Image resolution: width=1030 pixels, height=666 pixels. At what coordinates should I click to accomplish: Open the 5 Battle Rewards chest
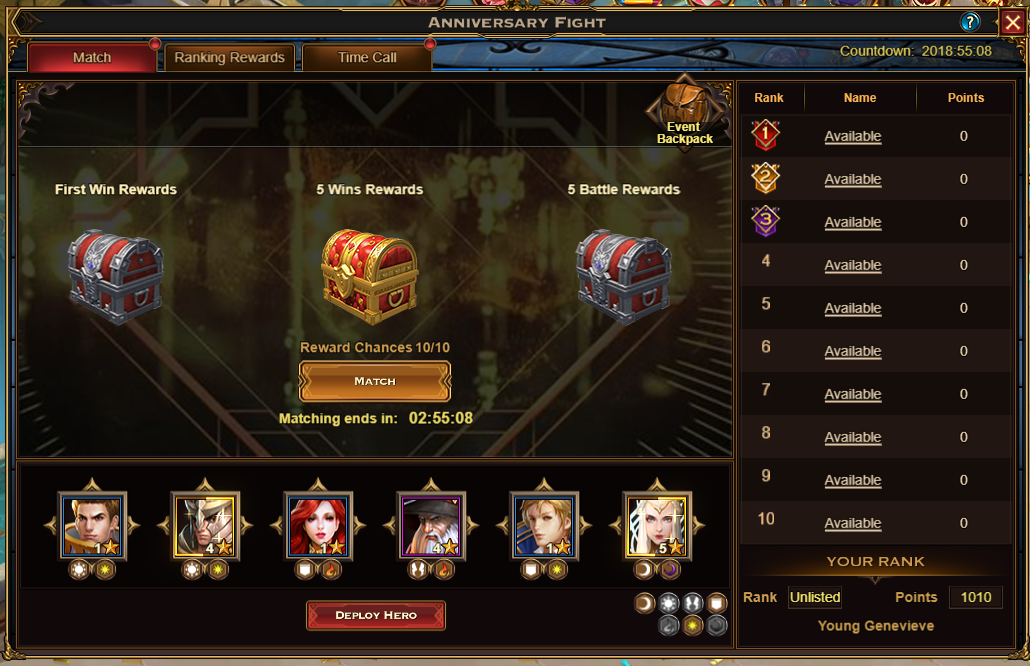tap(623, 277)
